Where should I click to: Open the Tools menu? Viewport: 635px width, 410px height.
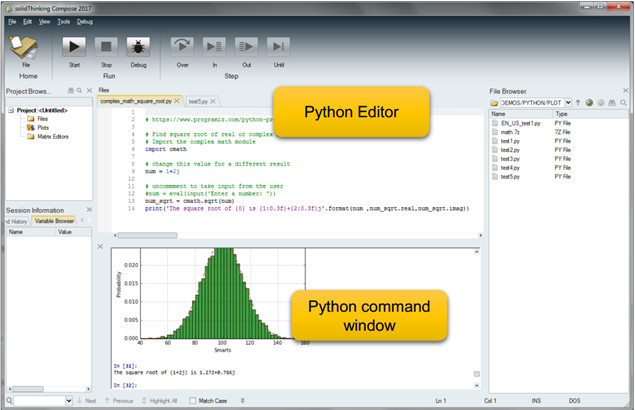[63, 20]
